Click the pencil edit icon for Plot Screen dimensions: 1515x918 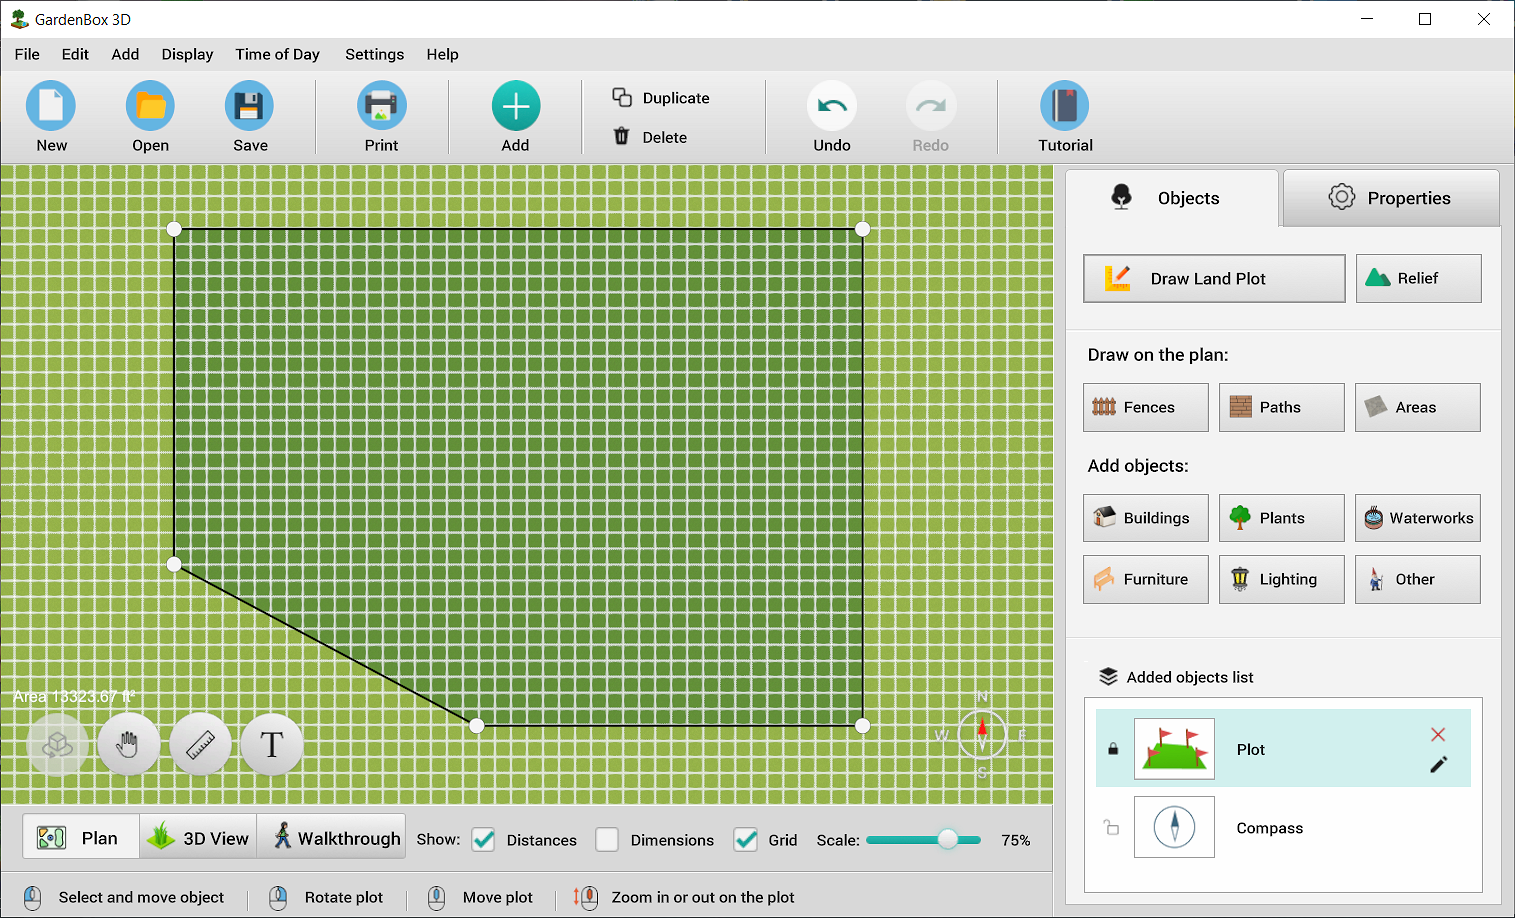click(1438, 765)
